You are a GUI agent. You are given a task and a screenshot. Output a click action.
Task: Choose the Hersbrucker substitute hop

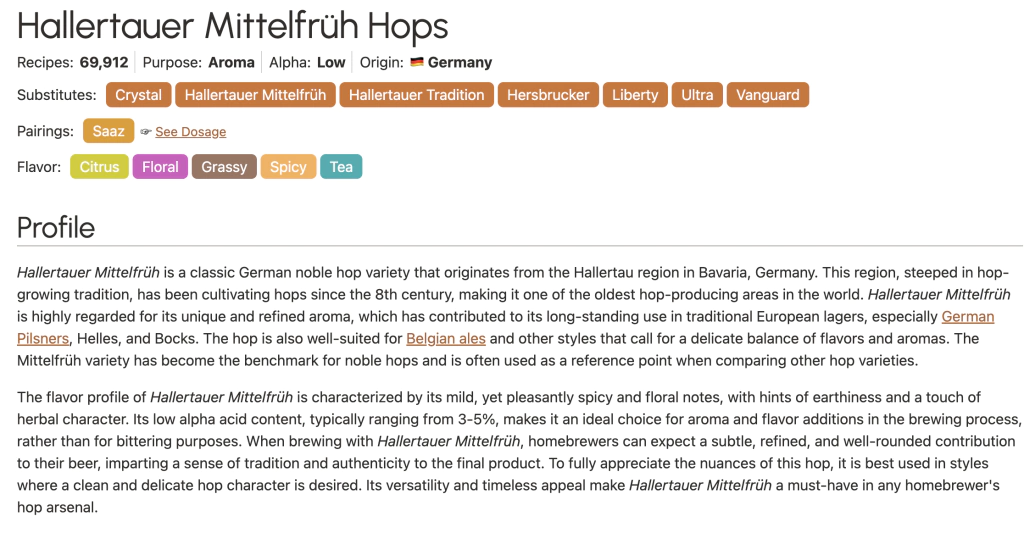click(548, 95)
